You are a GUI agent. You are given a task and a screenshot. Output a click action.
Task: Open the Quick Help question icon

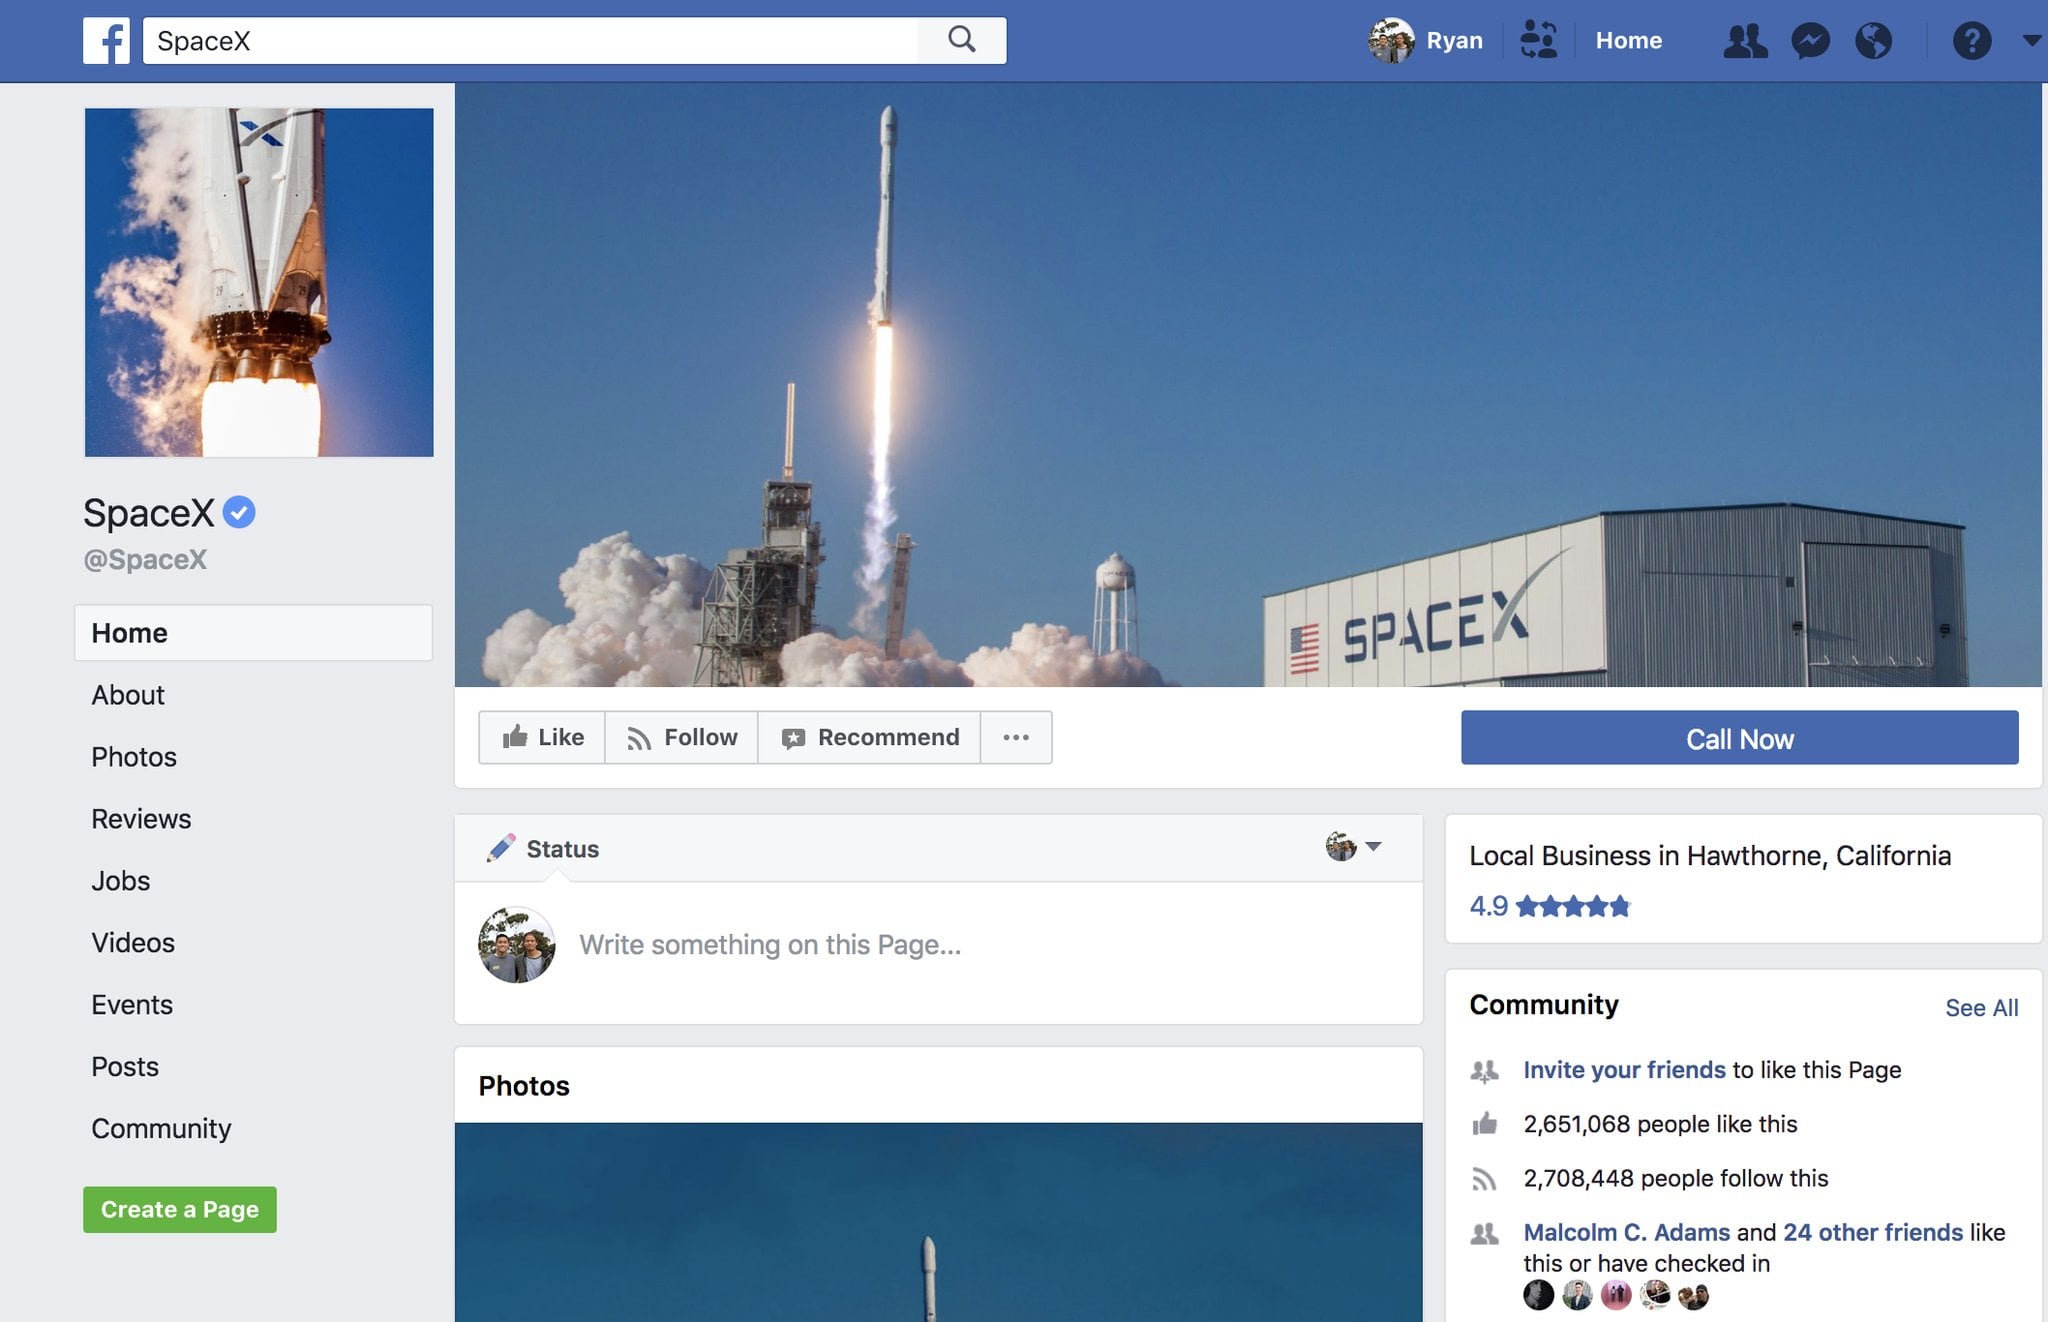point(1971,41)
